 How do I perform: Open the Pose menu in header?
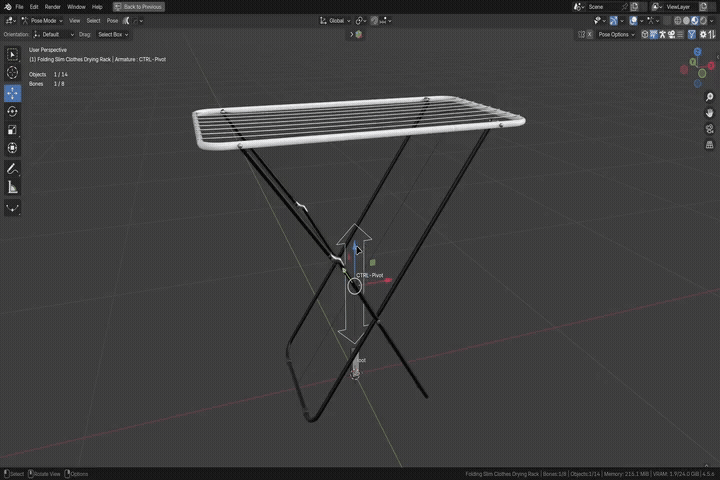click(112, 21)
